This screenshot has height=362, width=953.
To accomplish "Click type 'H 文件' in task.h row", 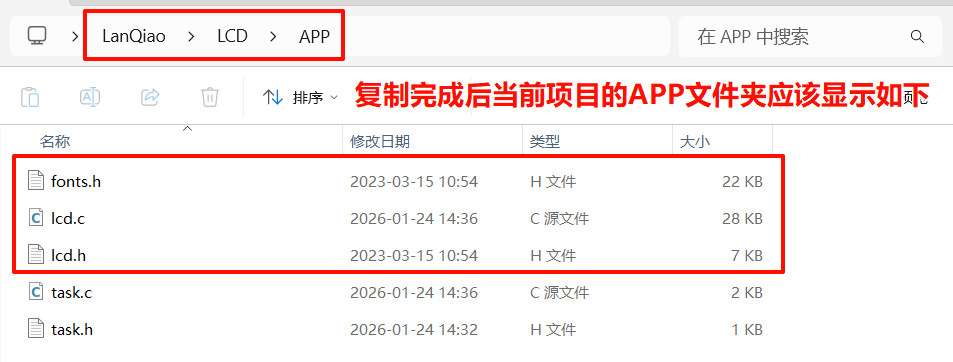I will click(553, 330).
